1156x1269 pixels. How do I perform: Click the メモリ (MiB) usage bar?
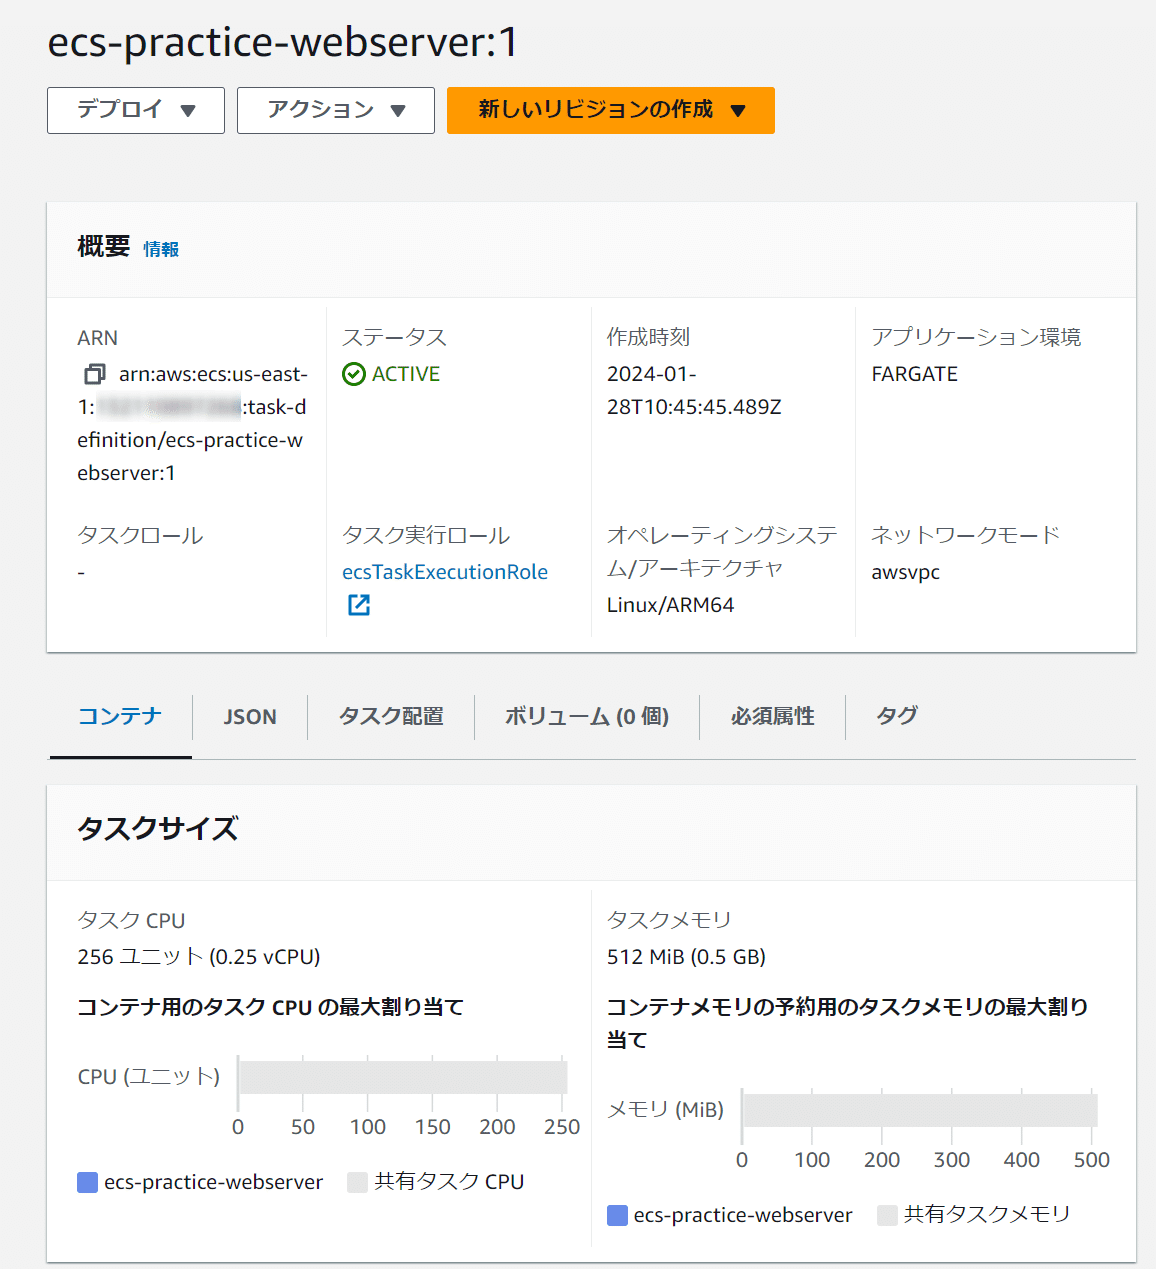[920, 1111]
